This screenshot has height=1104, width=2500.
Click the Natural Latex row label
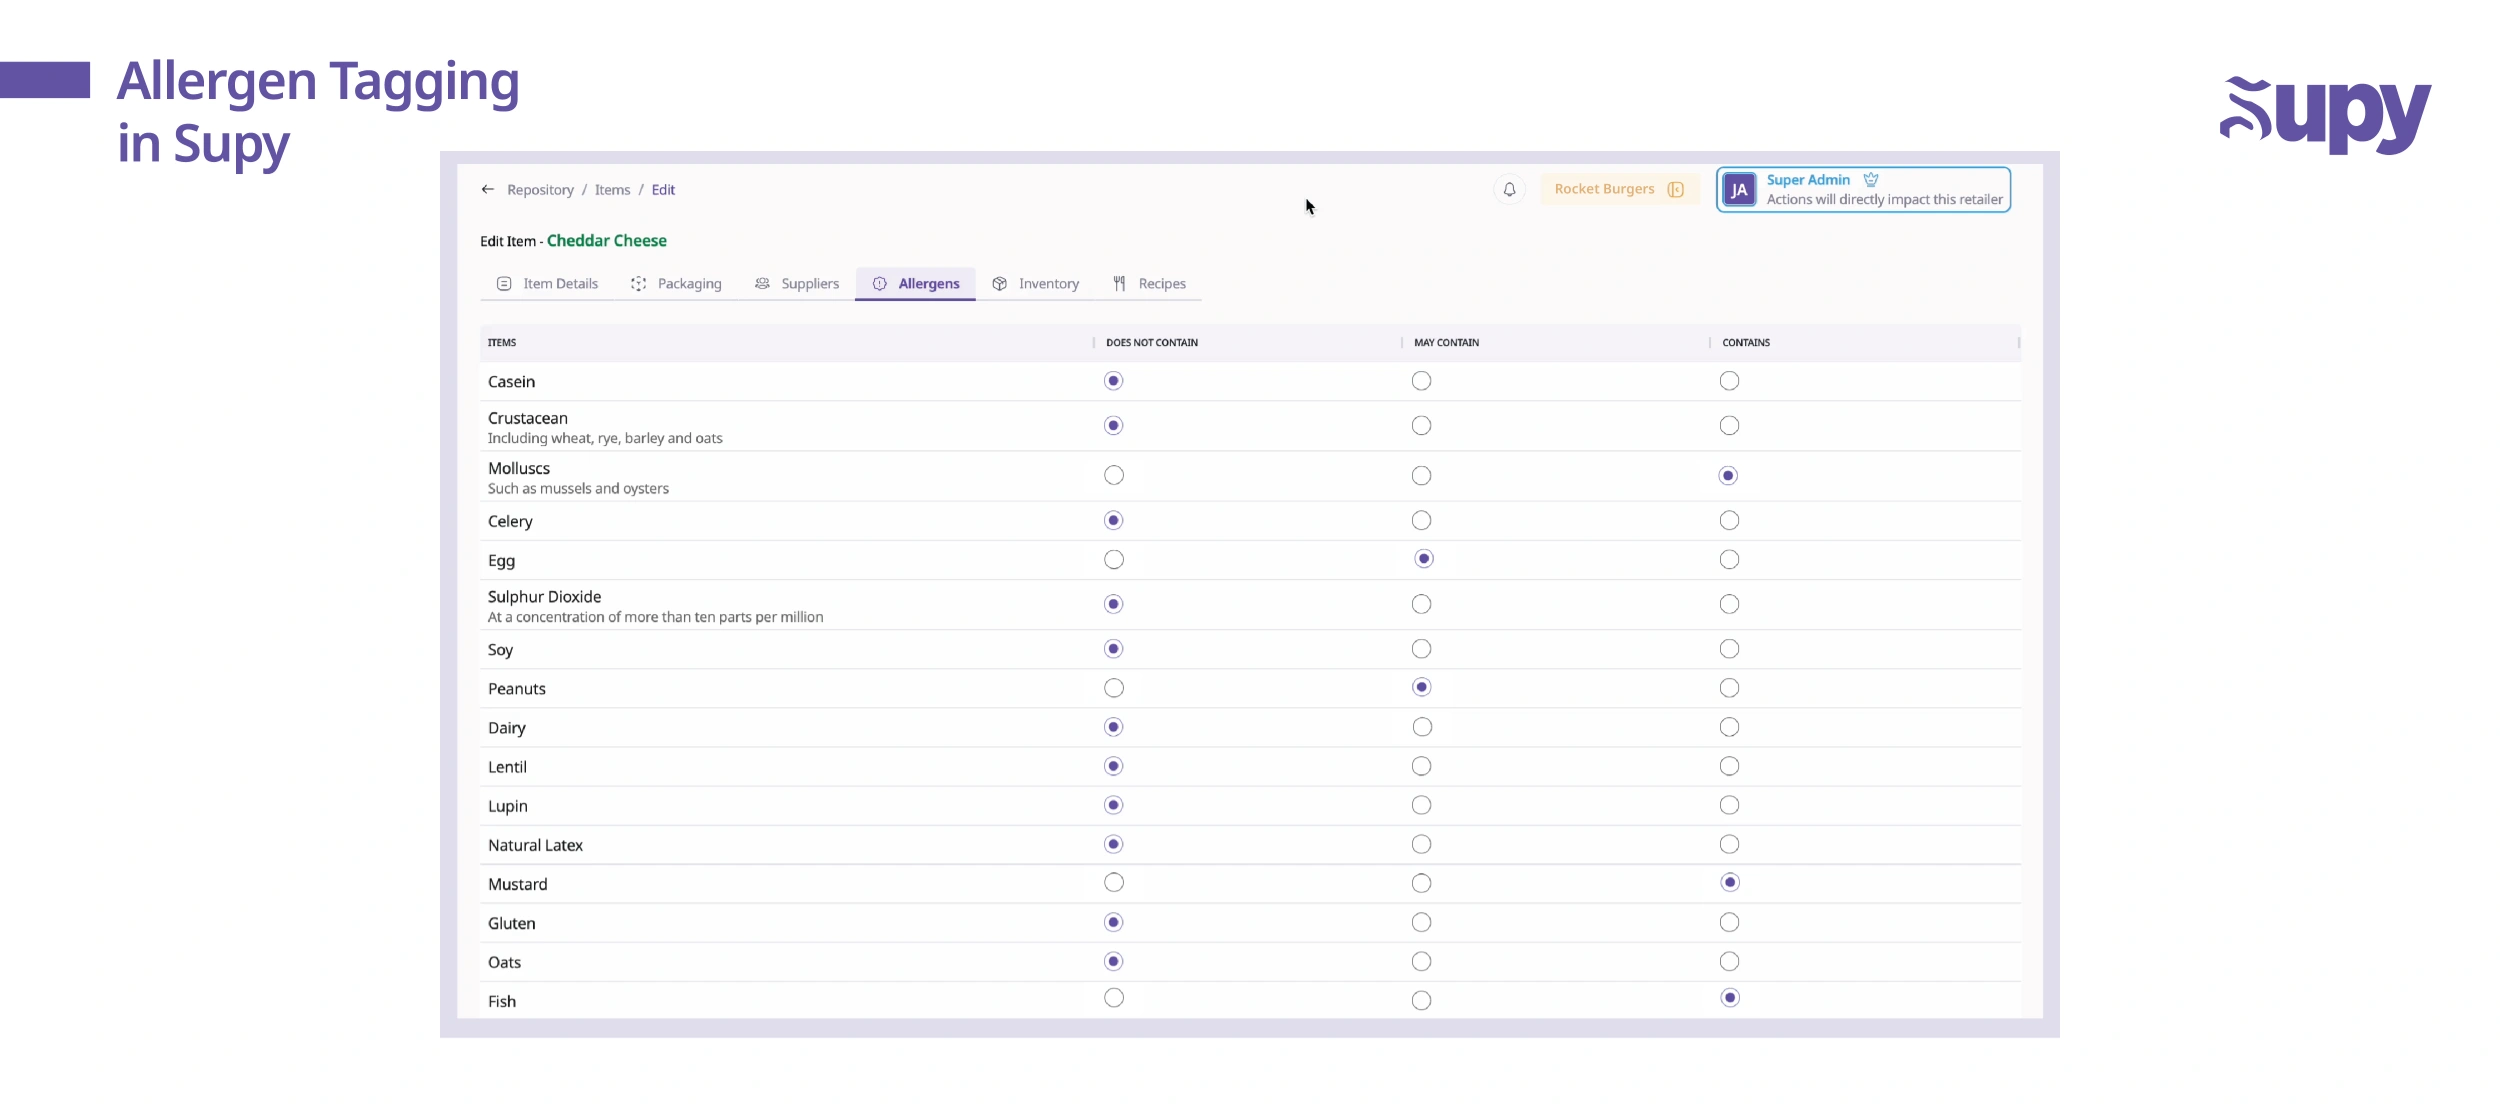tap(535, 846)
